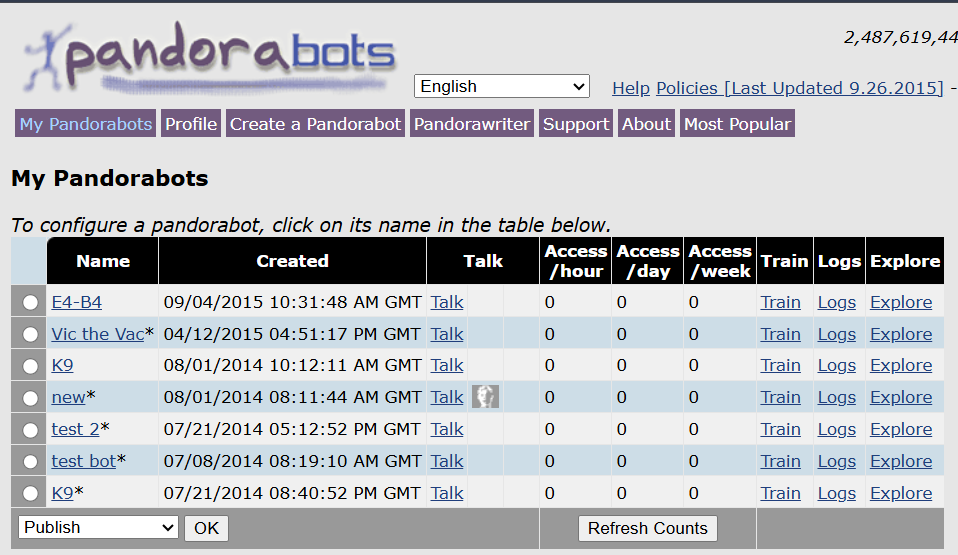Open the Vic the Vac bot link
The width and height of the screenshot is (958, 555).
pyautogui.click(x=98, y=334)
